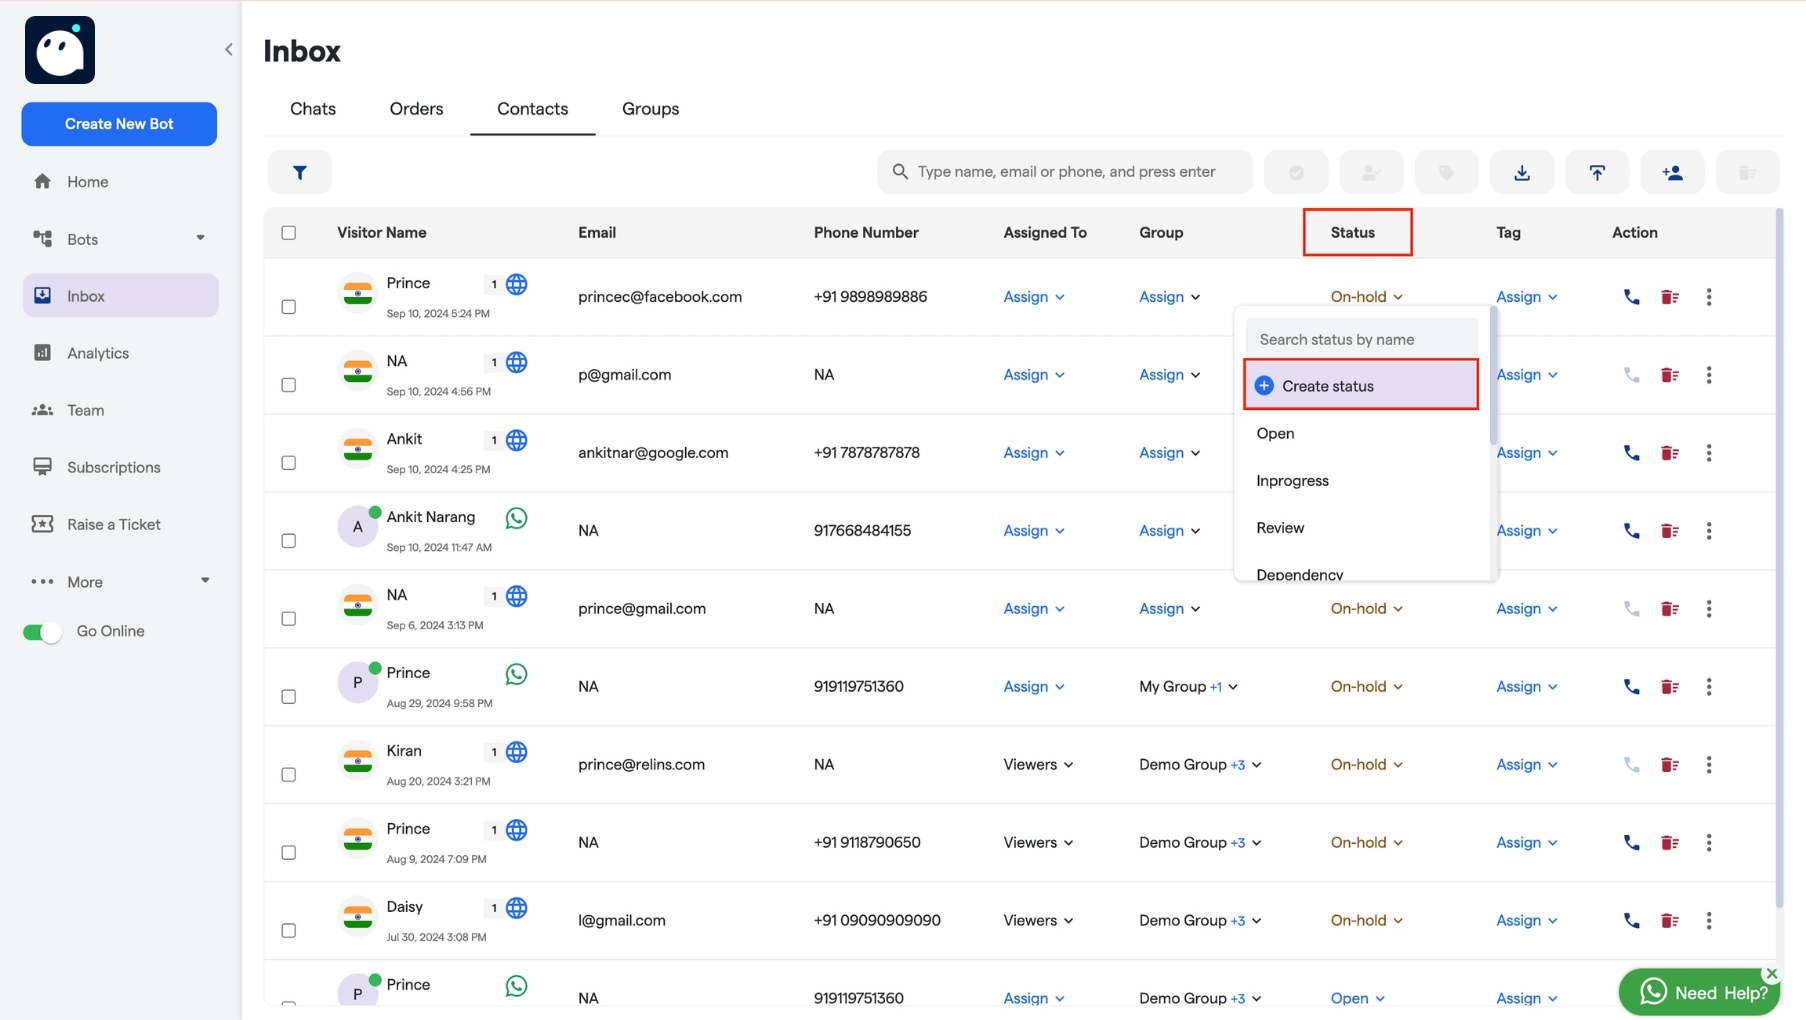
Task: Click the Contacts tab label
Action: pos(533,109)
